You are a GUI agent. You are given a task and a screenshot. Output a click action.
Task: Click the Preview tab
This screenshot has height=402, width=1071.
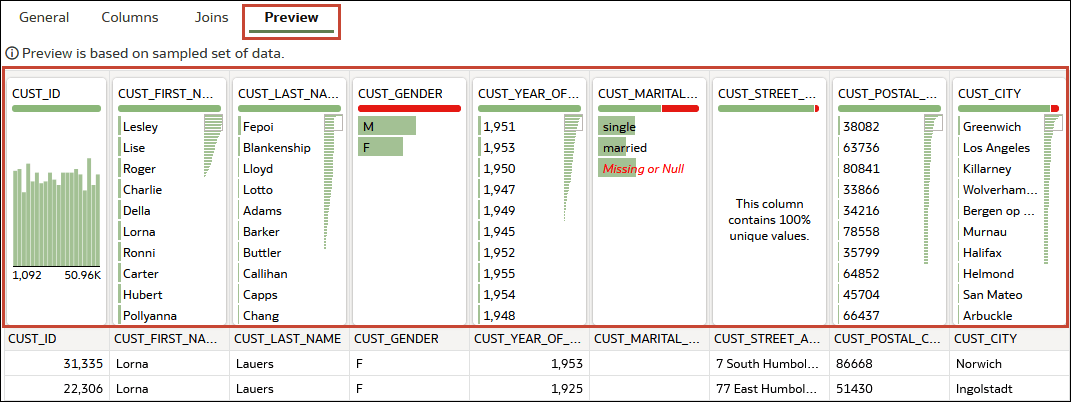(x=292, y=18)
